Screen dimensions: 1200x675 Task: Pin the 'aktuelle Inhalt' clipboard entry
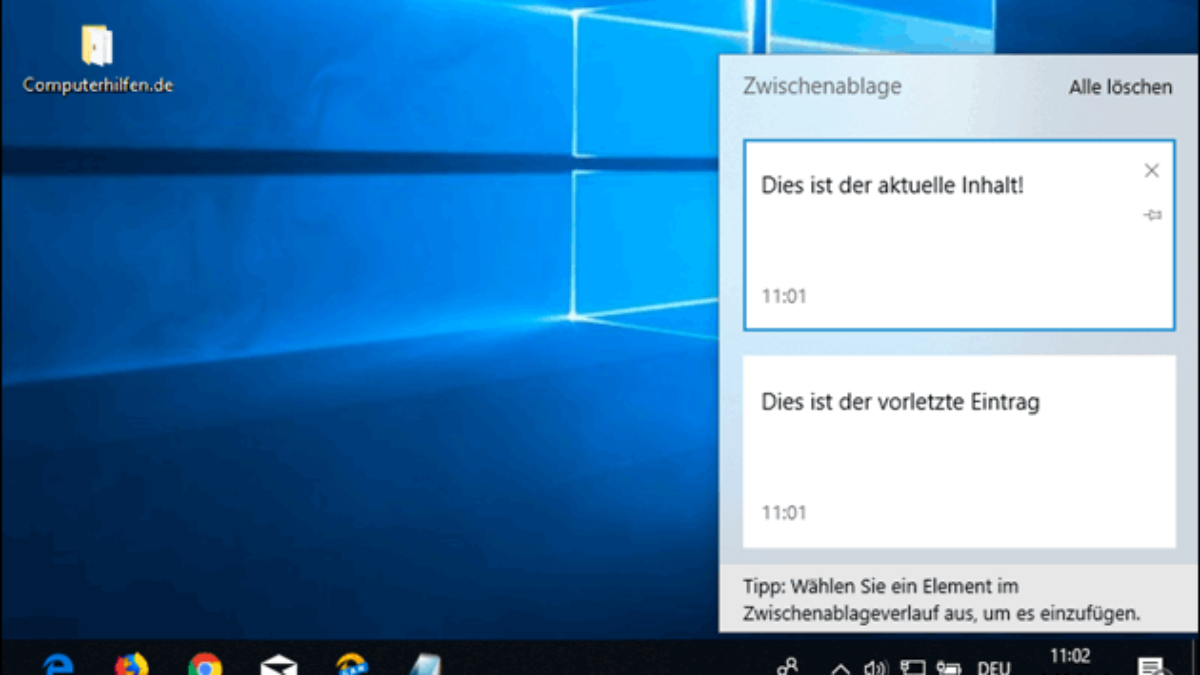pyautogui.click(x=1152, y=215)
